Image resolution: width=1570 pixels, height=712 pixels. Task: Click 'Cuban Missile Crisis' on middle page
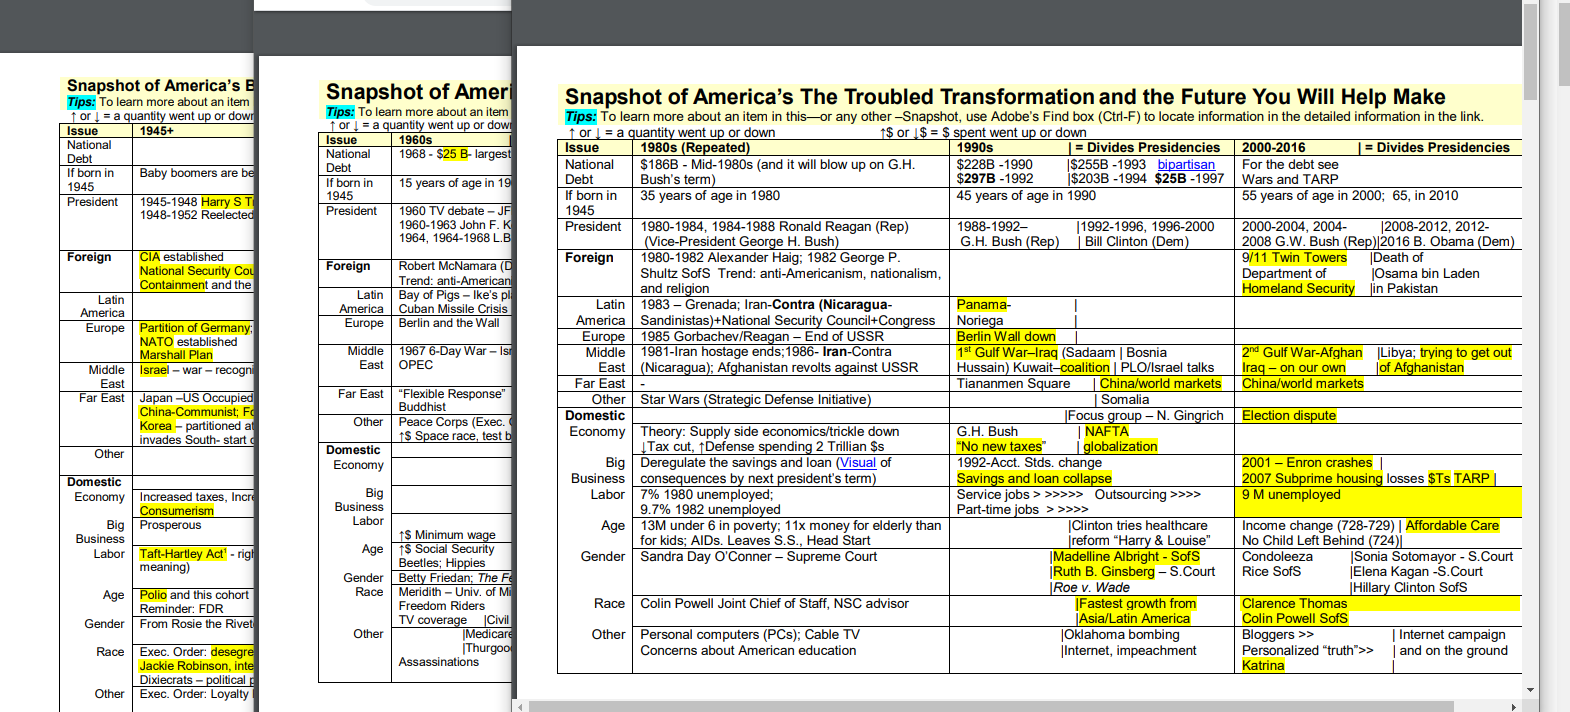453,309
